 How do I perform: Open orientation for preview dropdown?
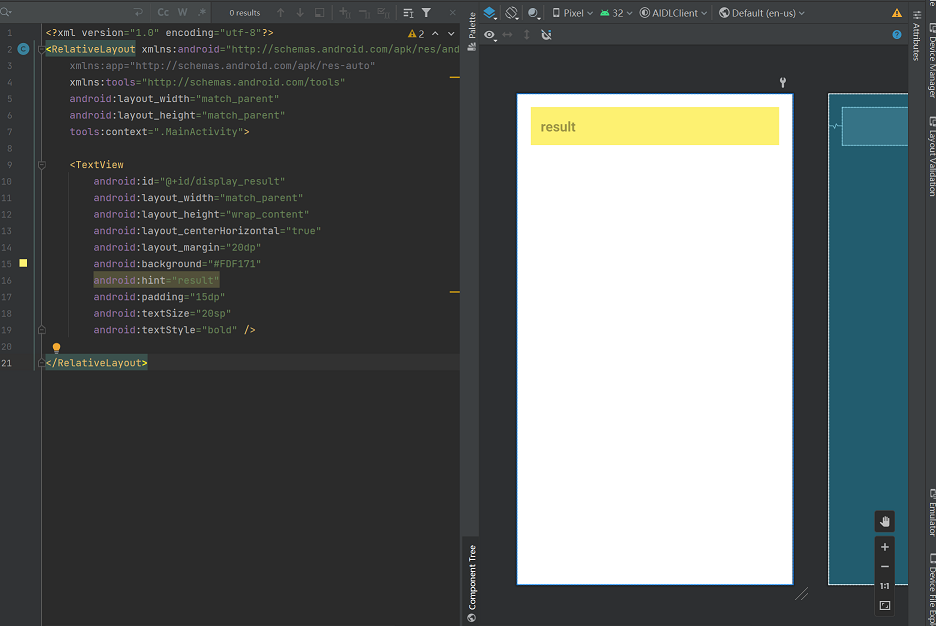(x=512, y=13)
